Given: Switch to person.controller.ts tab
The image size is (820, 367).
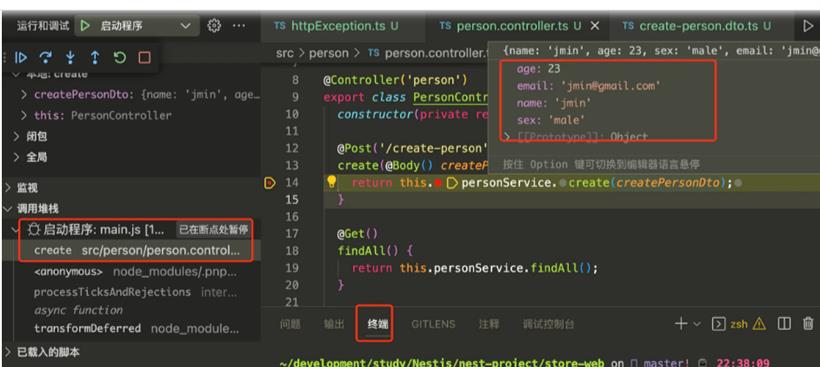Looking at the screenshot, I should click(510, 26).
